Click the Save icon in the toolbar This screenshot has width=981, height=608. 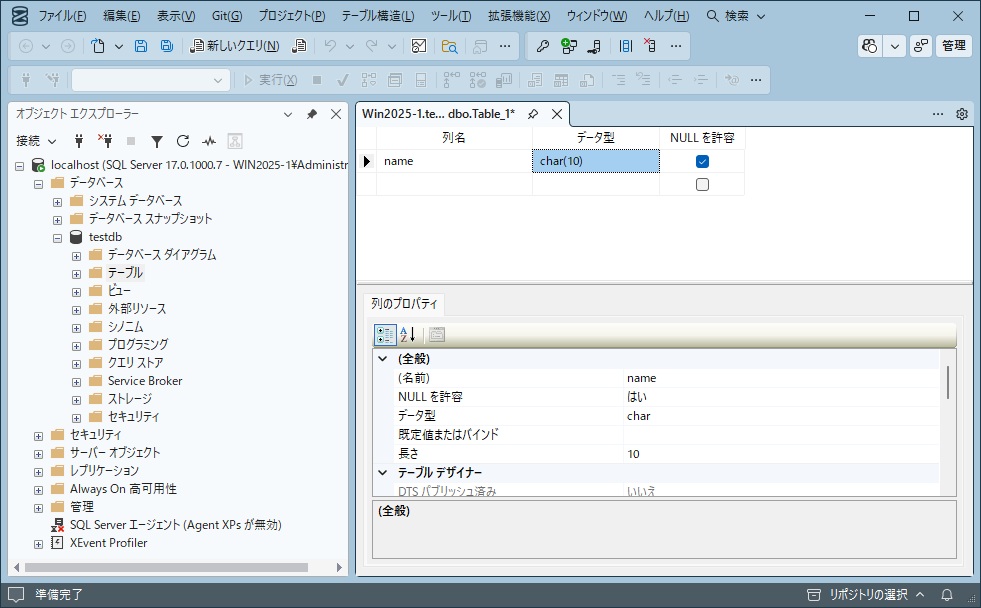[141, 46]
